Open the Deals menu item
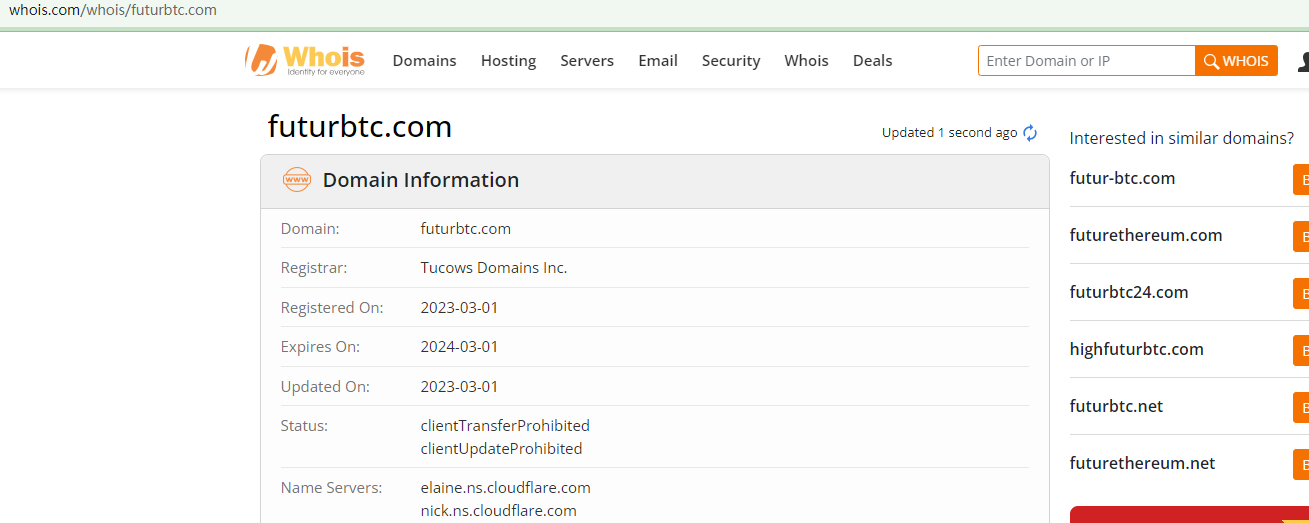 click(x=872, y=61)
